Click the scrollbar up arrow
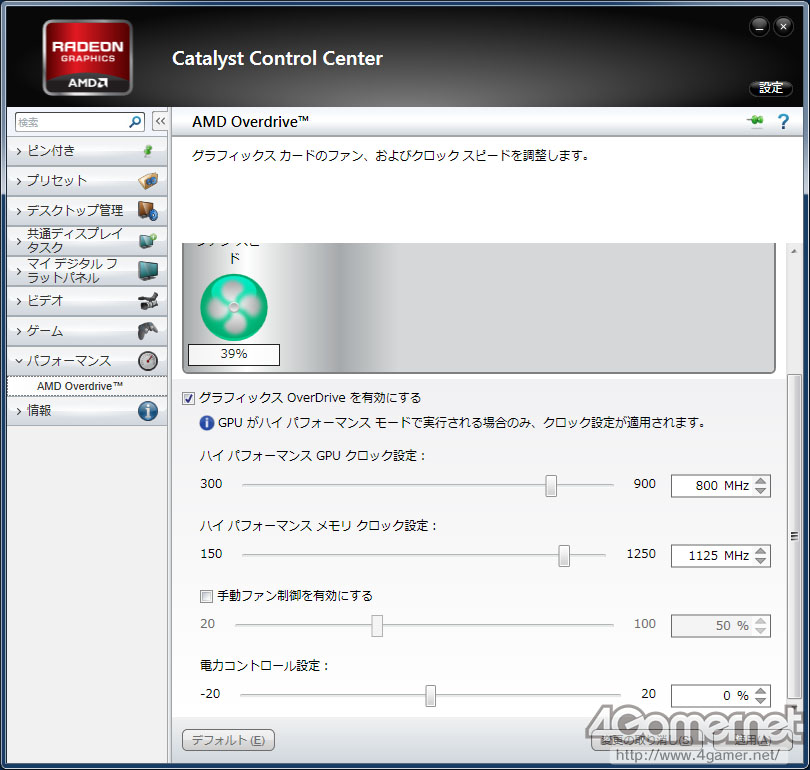The height and width of the screenshot is (770, 810). tap(795, 251)
